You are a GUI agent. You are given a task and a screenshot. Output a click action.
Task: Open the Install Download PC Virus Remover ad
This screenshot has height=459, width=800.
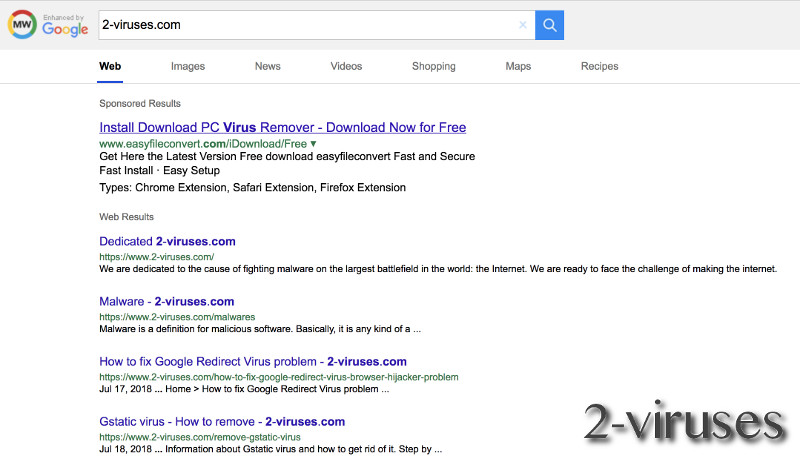[x=282, y=127]
